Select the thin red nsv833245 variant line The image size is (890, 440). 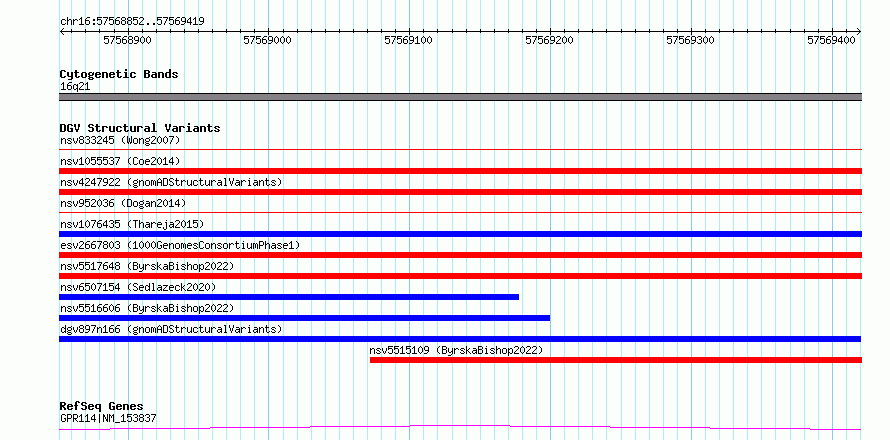[460, 150]
